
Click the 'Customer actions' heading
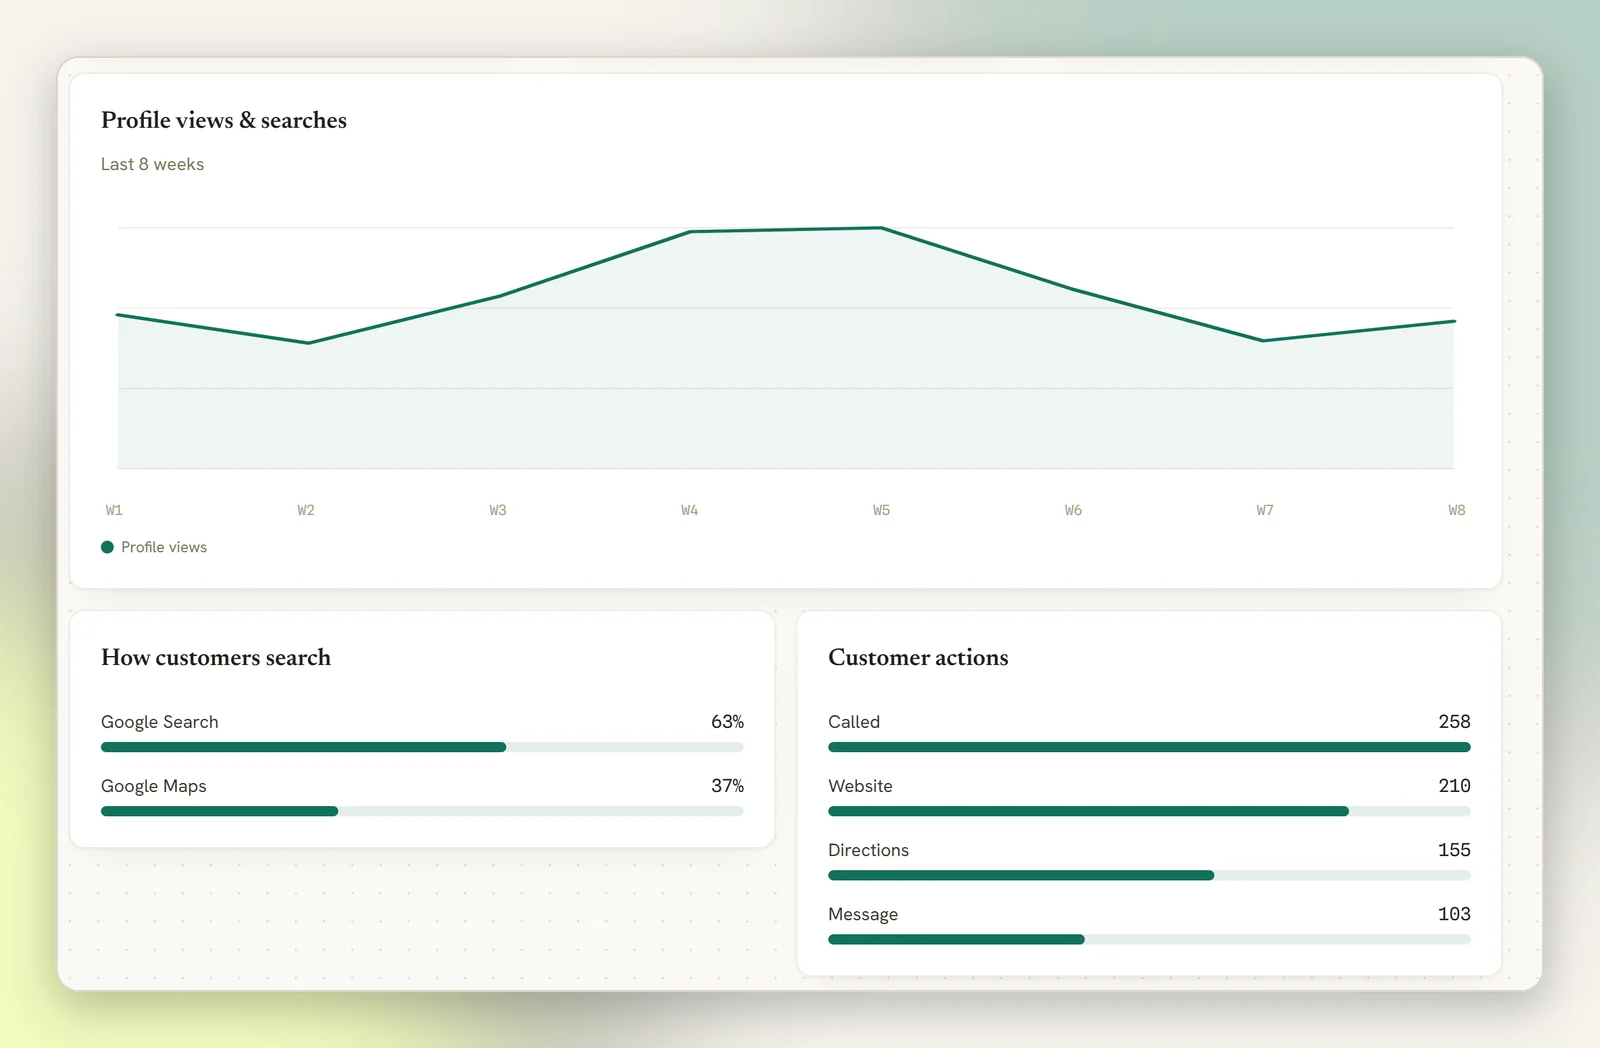[918, 657]
